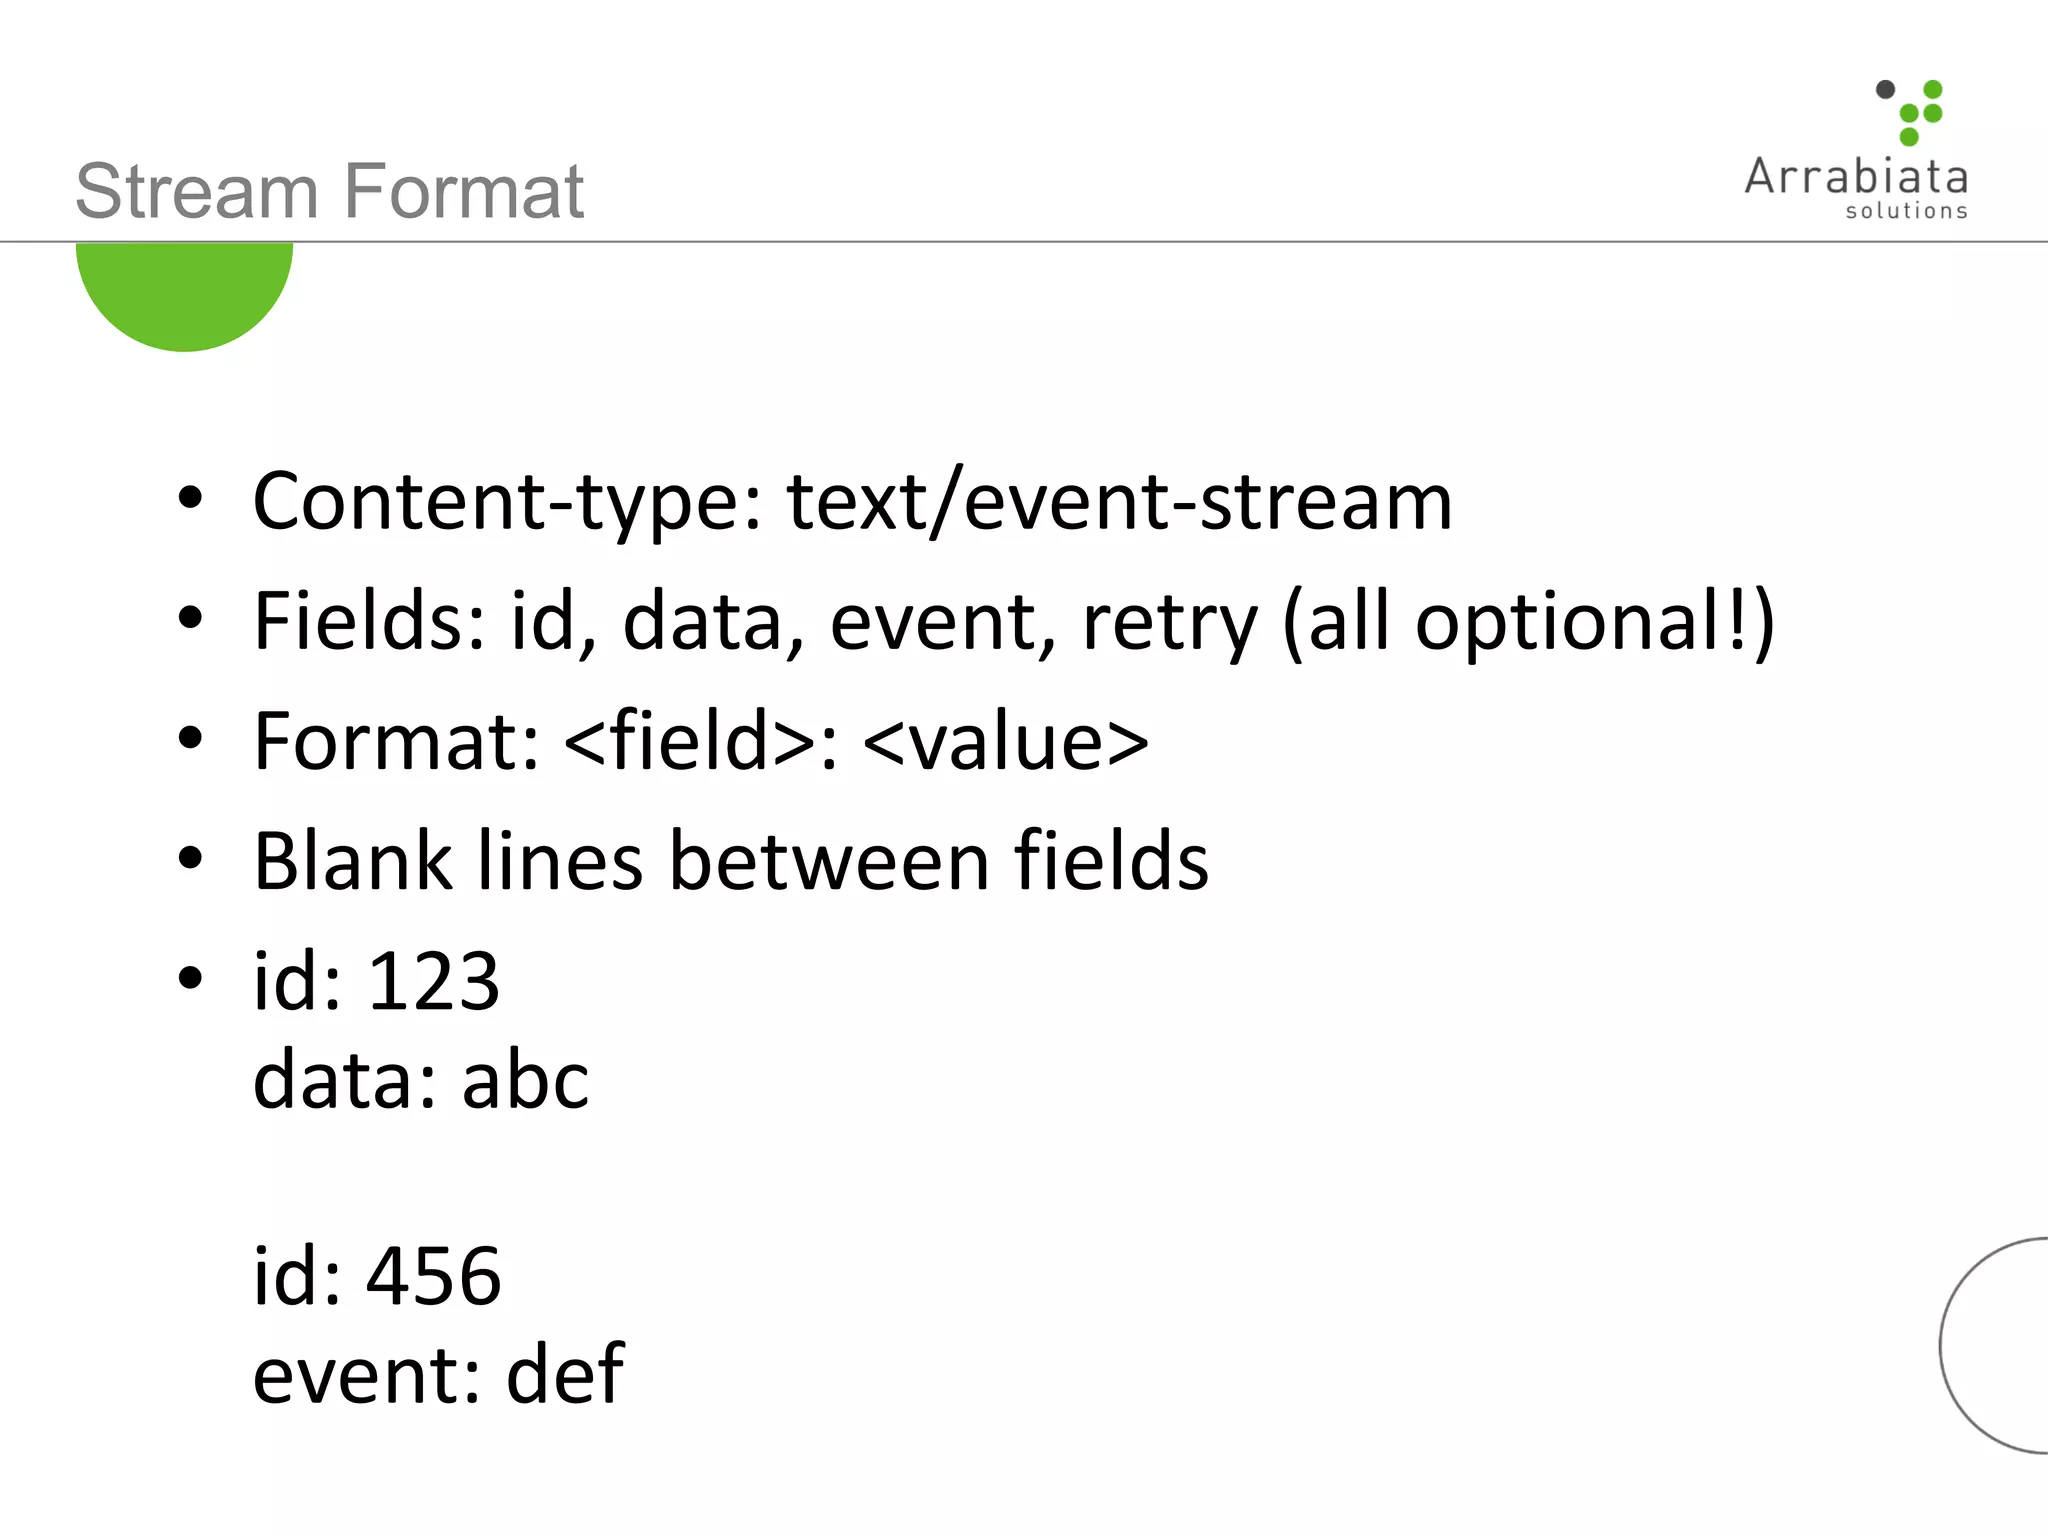Click the "data: abc" example line

tap(421, 1081)
